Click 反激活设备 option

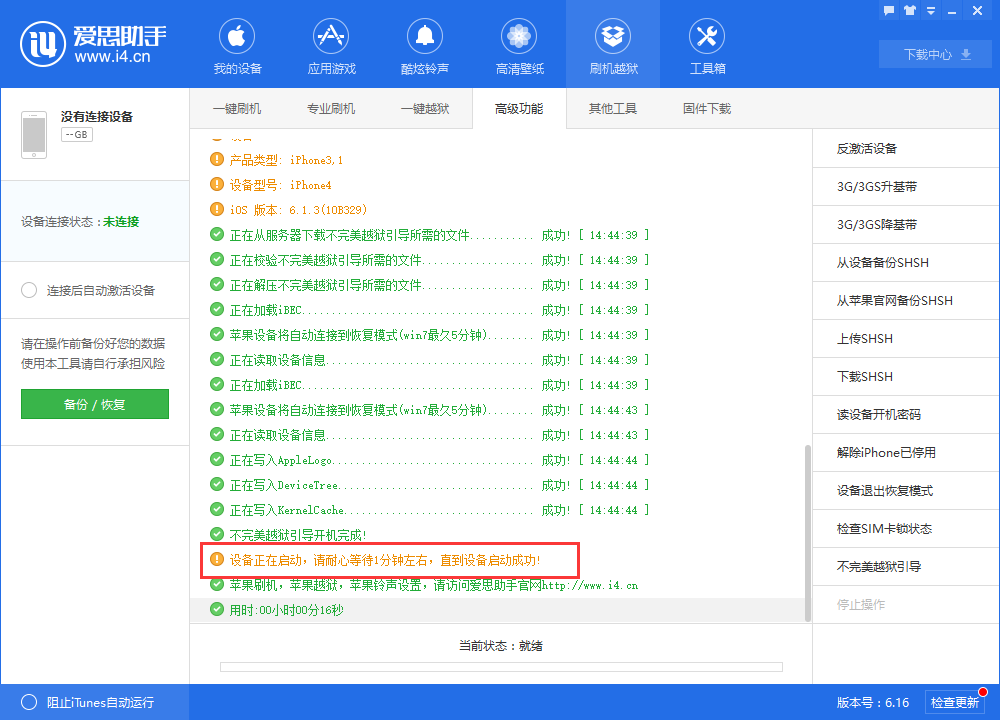point(906,149)
